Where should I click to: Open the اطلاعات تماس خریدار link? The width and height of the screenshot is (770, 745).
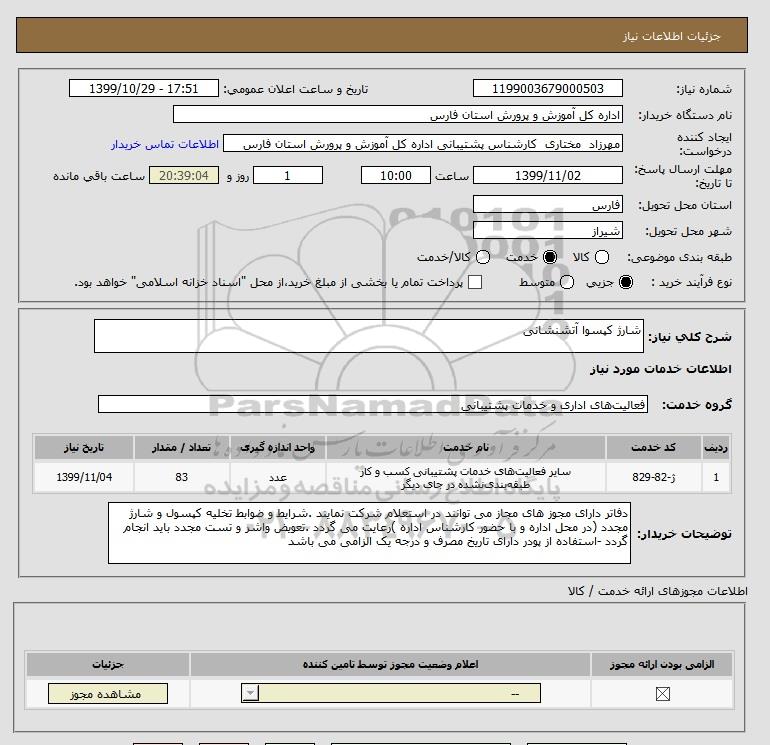click(165, 144)
